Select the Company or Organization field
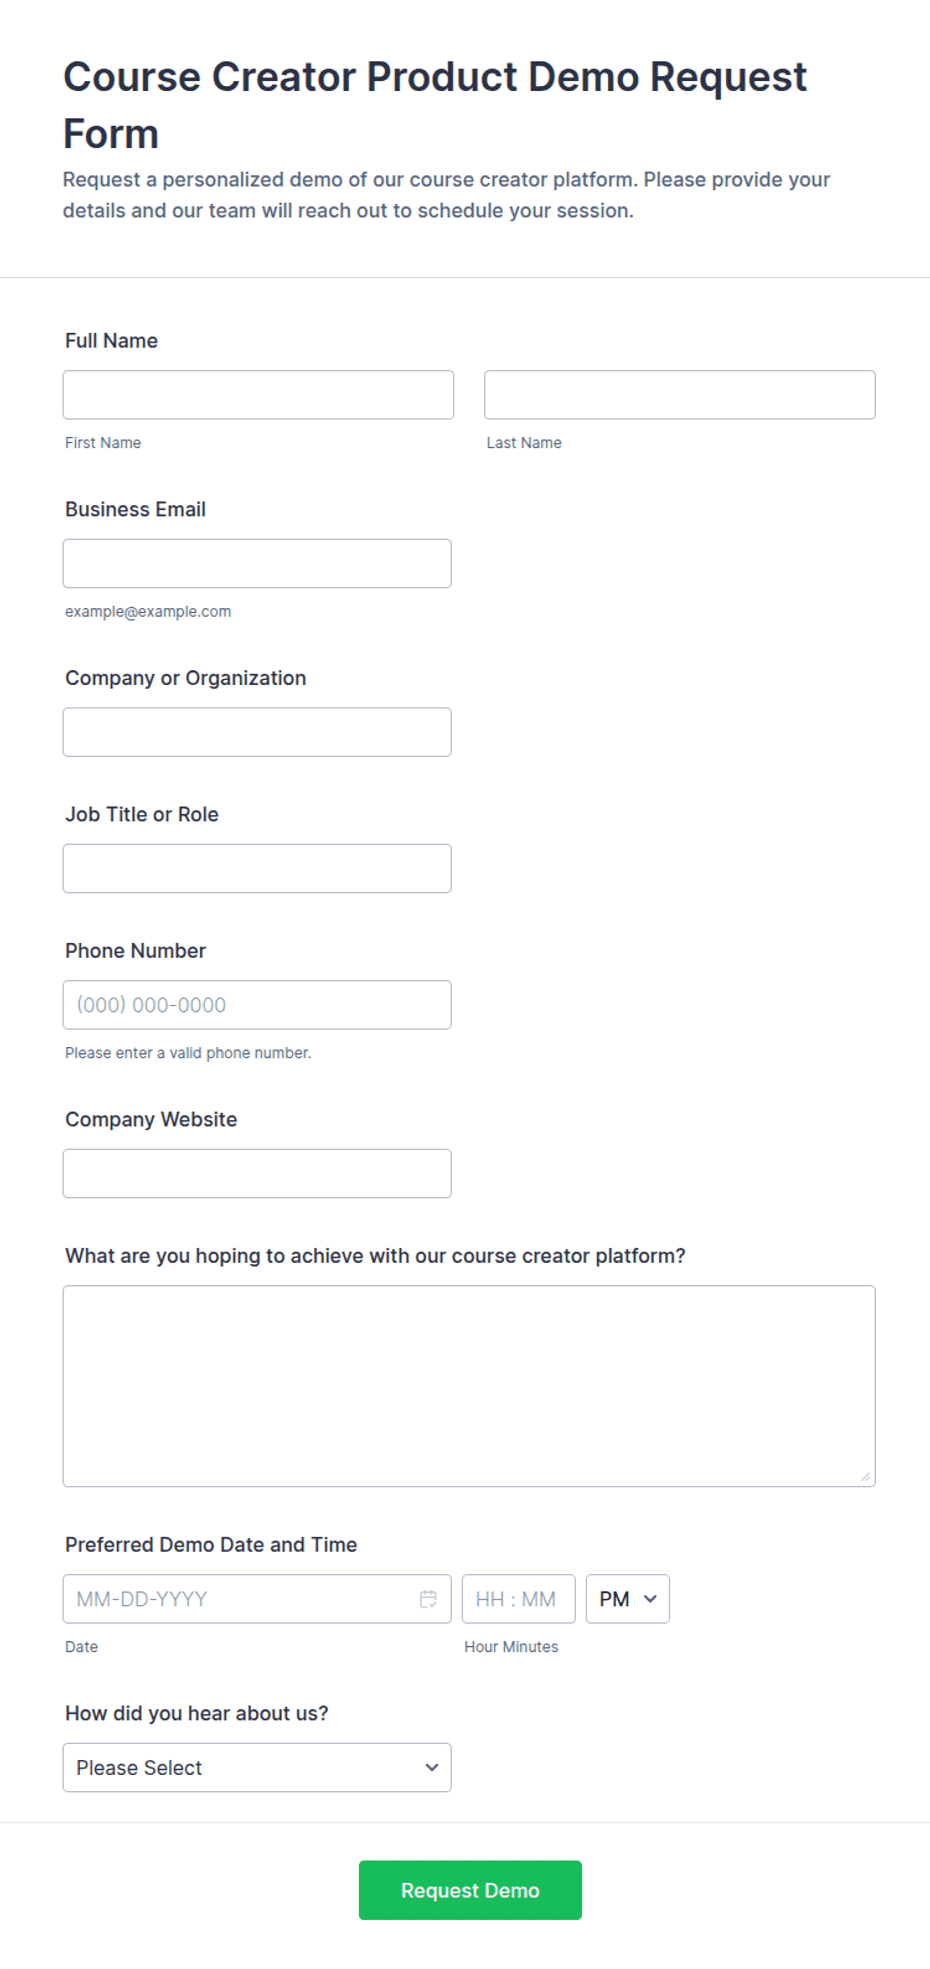 (257, 732)
